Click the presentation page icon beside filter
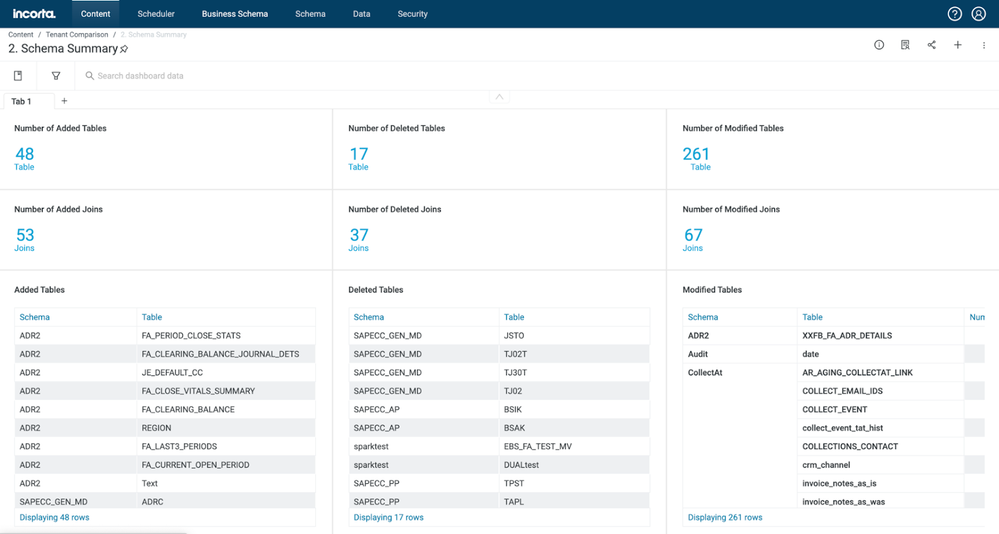Viewport: 999px width, 534px height. tap(18, 76)
